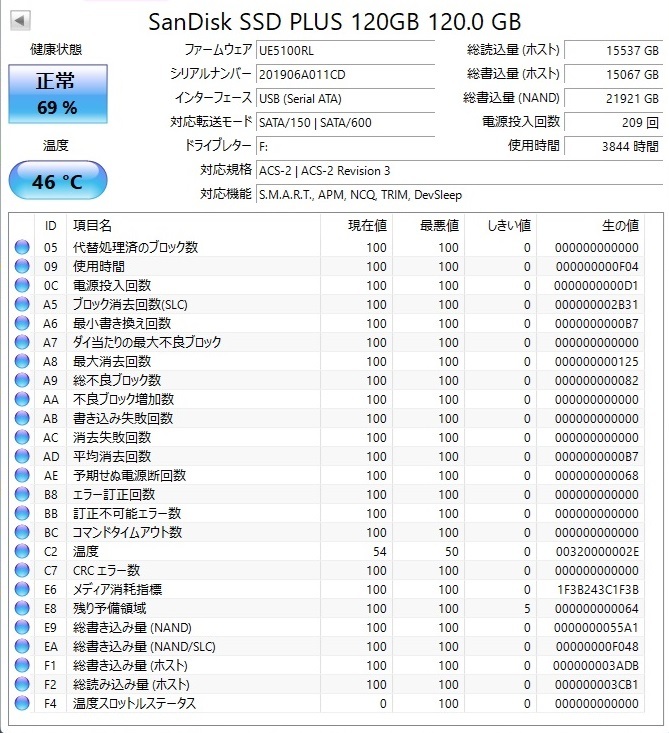Click status icon of row A5

[x=22, y=304]
